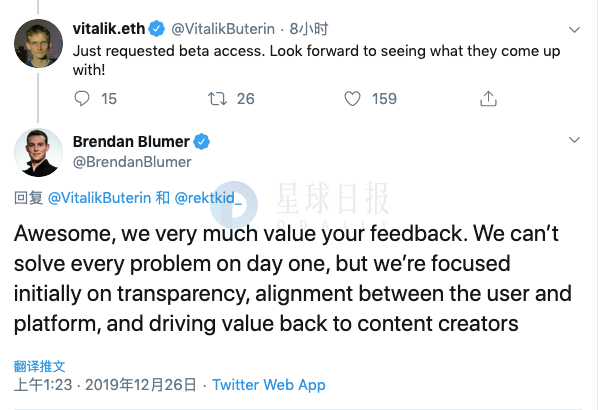
Task: Click Vitalik's blue verified badge
Action: pos(157,29)
